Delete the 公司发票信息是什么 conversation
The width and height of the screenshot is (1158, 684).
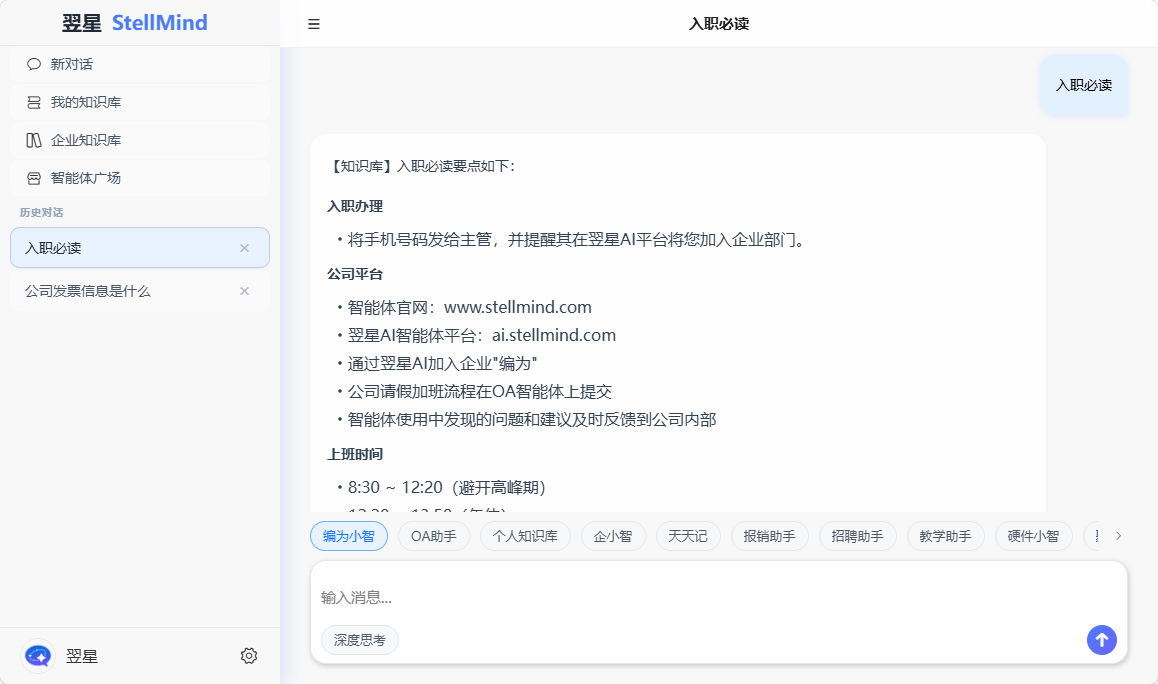[244, 291]
